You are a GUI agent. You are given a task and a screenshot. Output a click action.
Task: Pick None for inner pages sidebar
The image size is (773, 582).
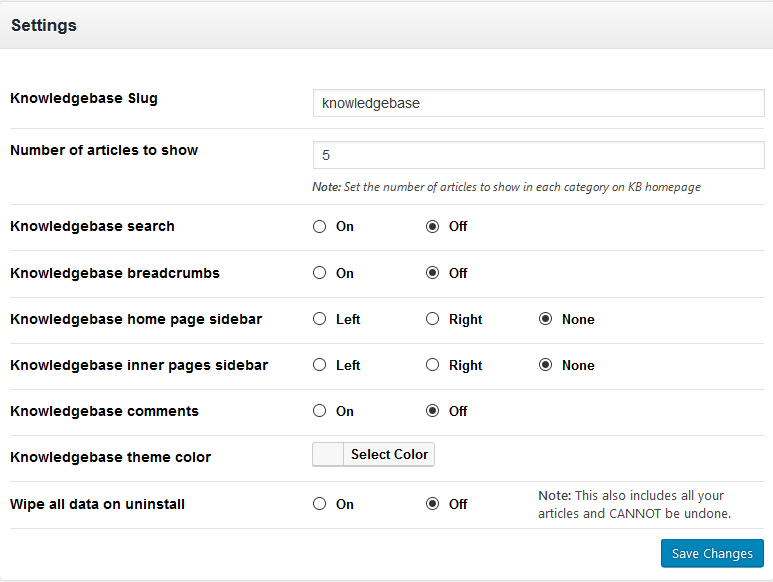point(545,365)
